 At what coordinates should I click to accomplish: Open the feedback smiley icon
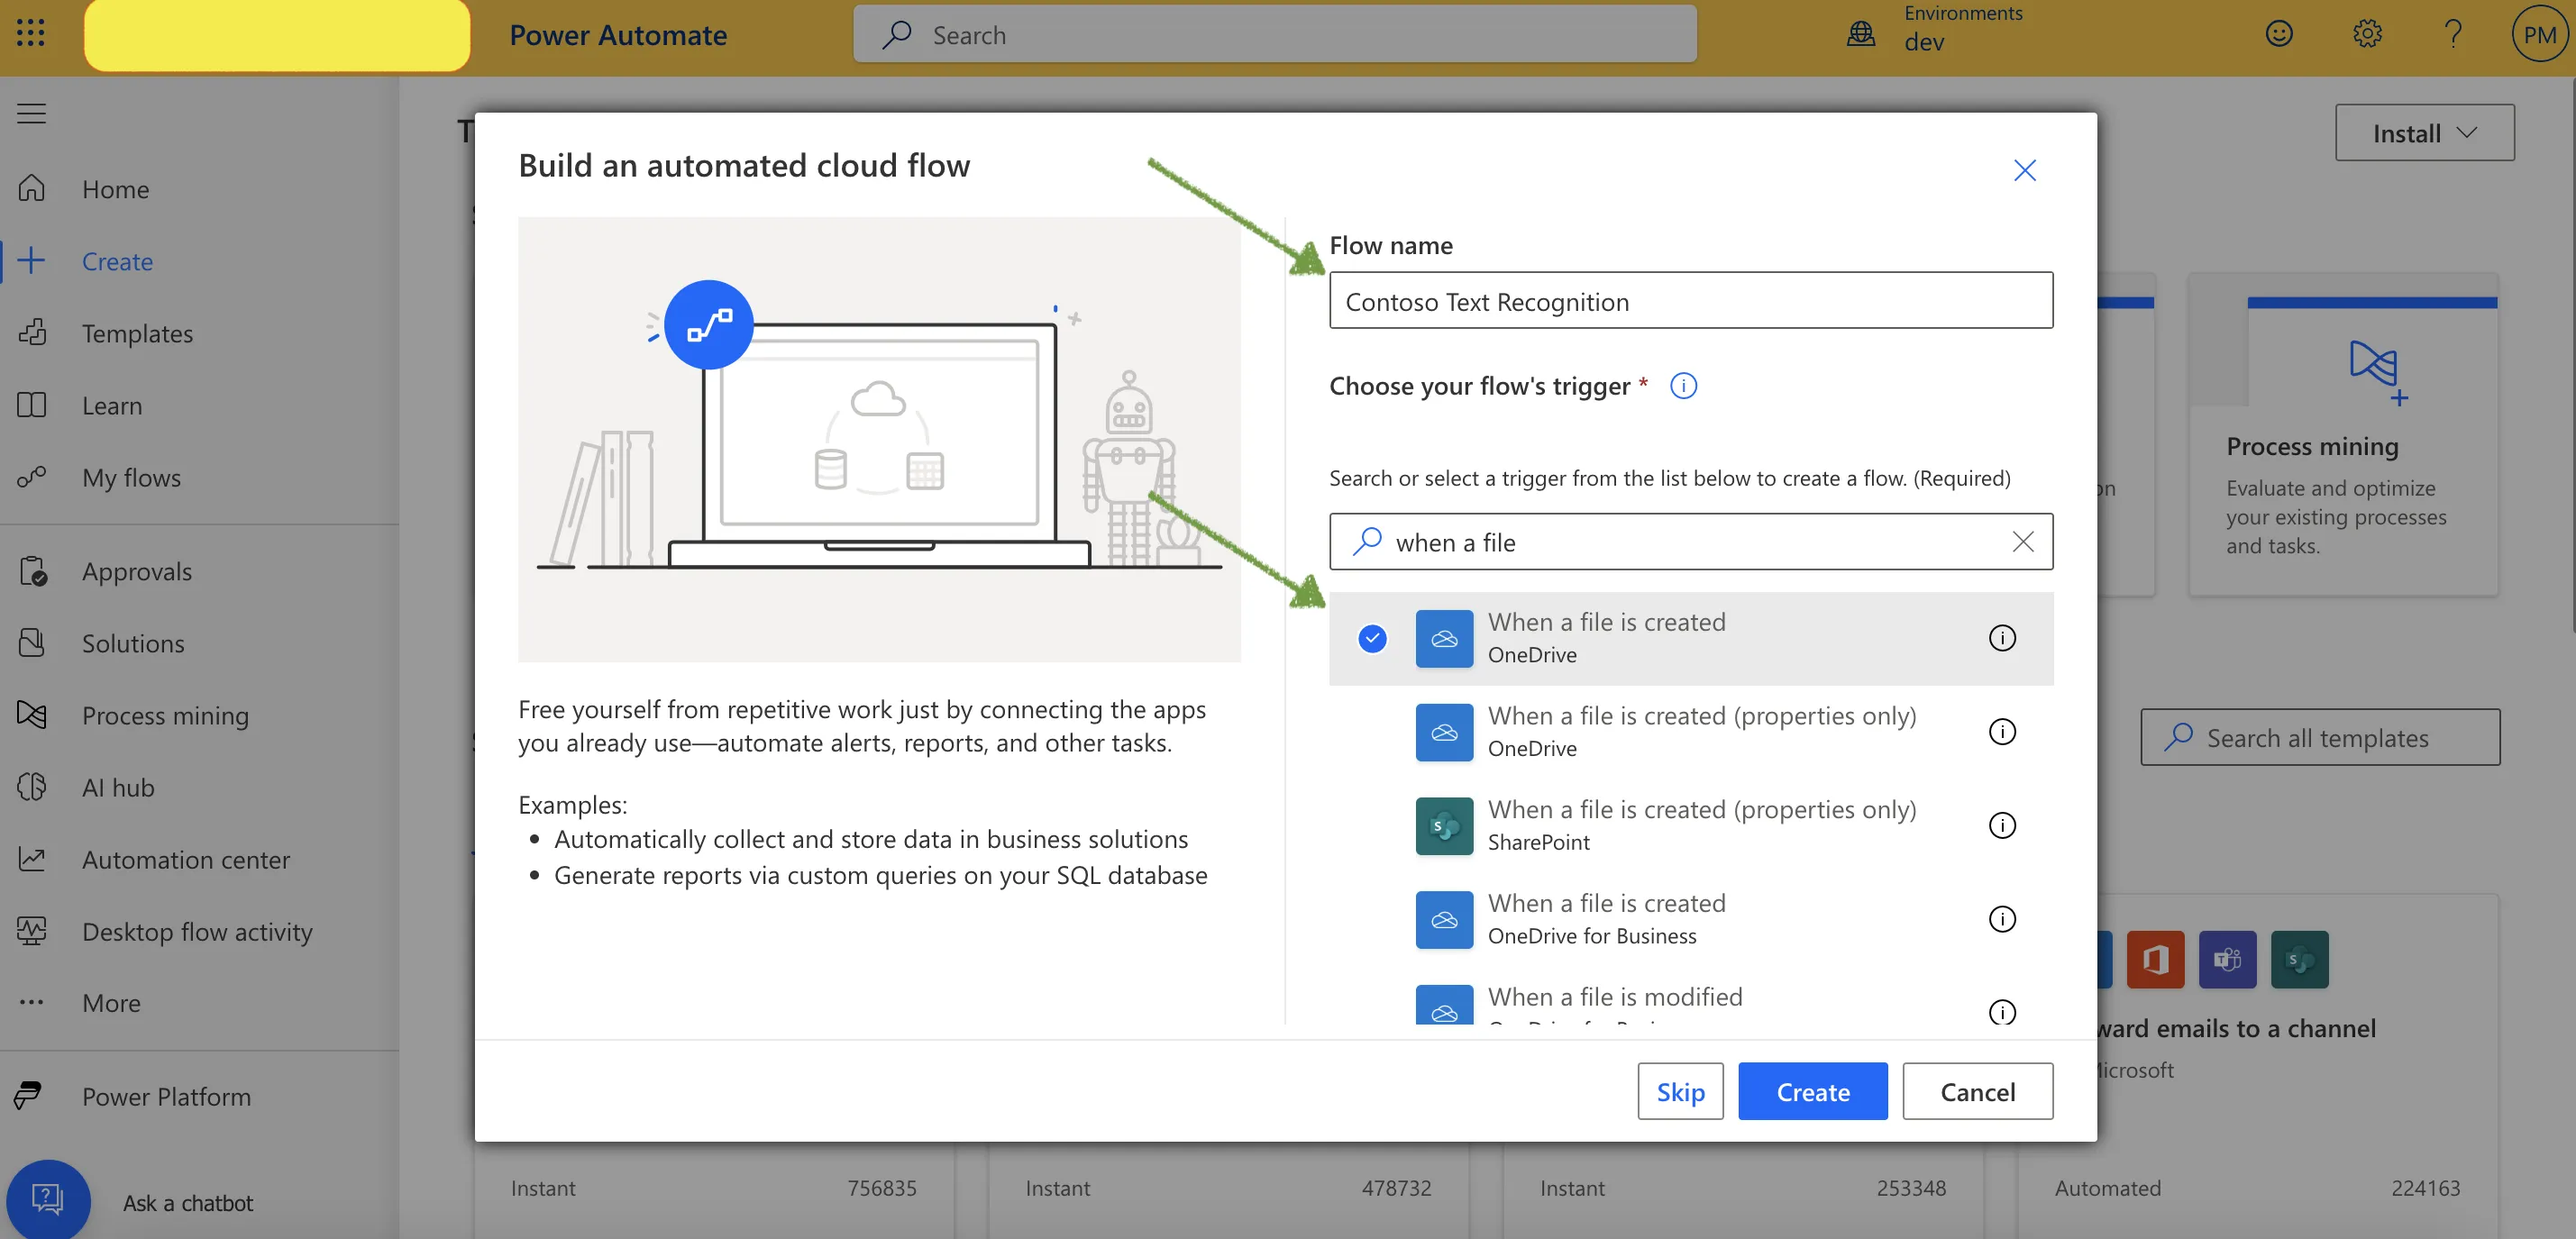2278,34
